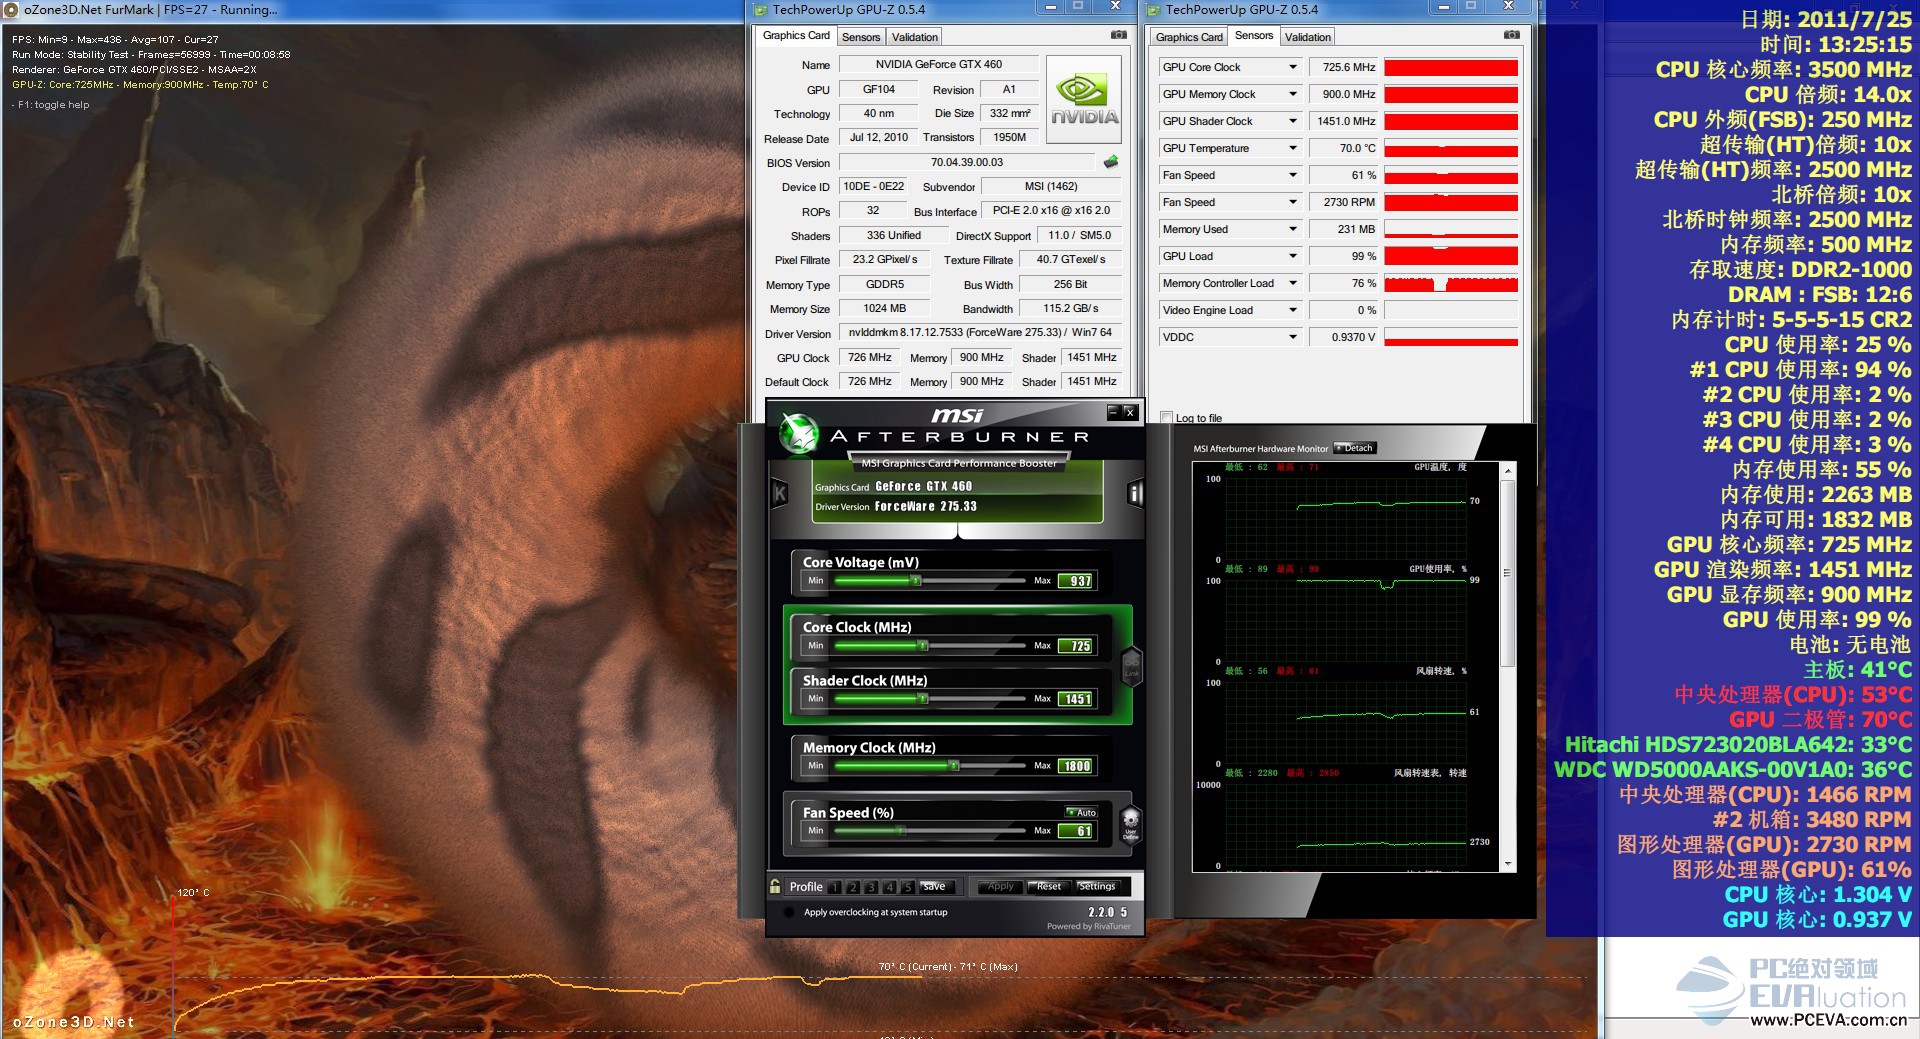This screenshot has width=1920, height=1039.
Task: Open the VDDC sensor dropdown
Action: pos(1293,337)
